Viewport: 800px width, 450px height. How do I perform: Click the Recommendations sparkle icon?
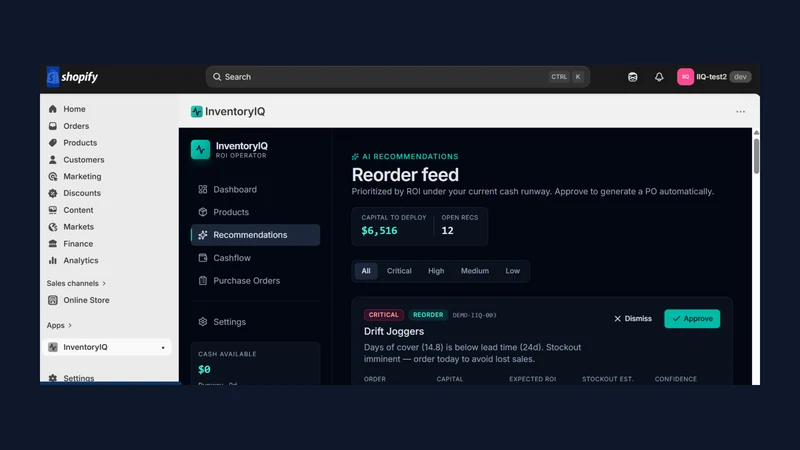click(203, 235)
